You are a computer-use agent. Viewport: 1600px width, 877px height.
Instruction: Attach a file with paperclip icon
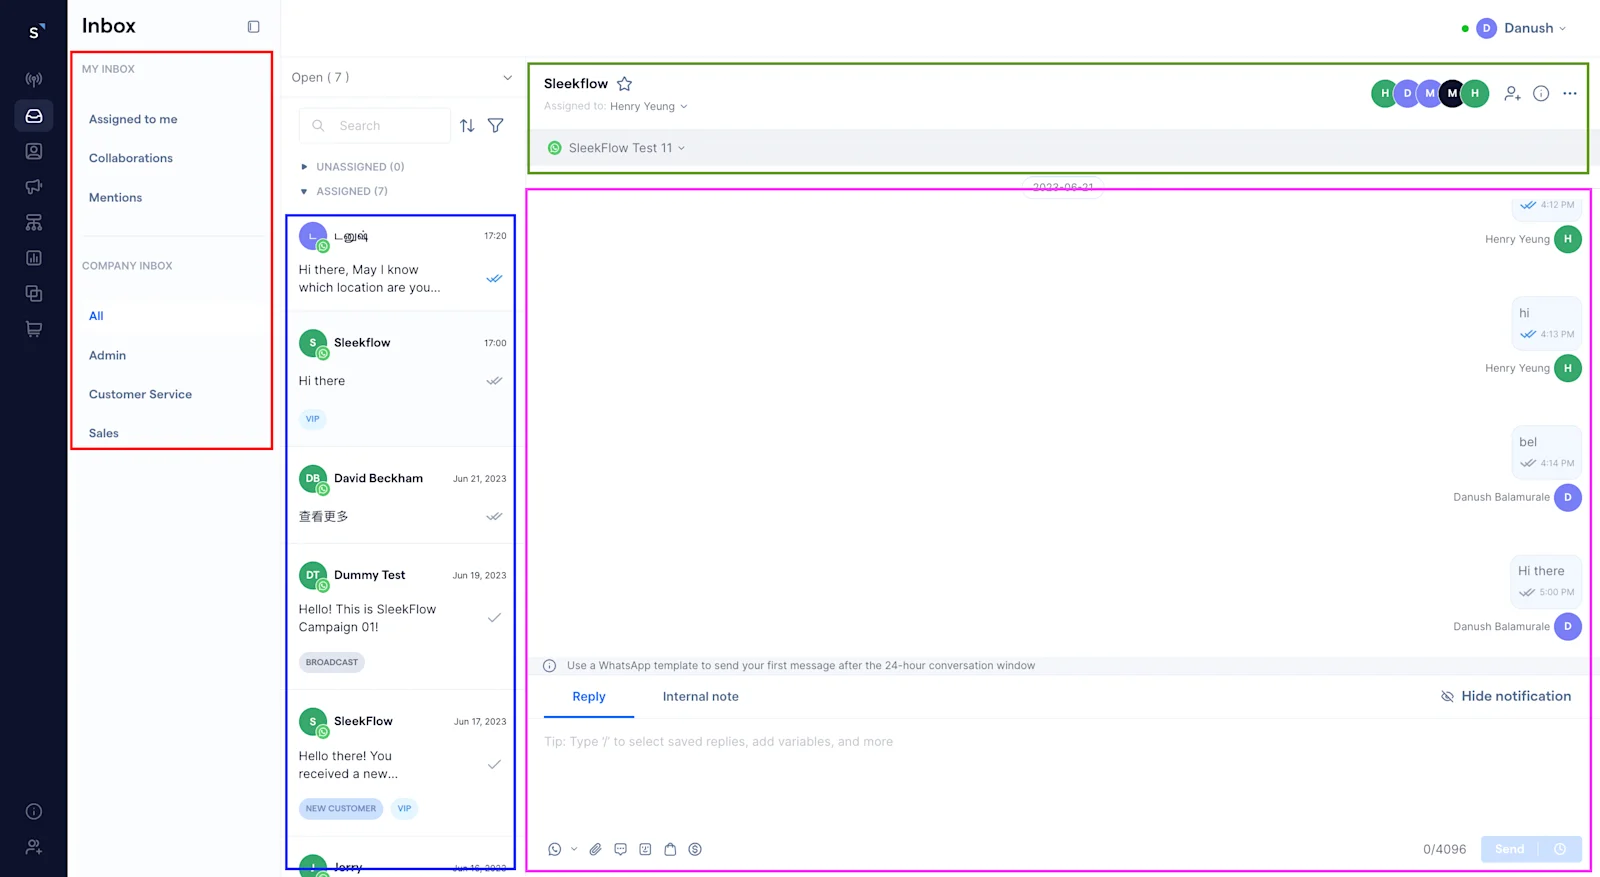click(x=595, y=849)
